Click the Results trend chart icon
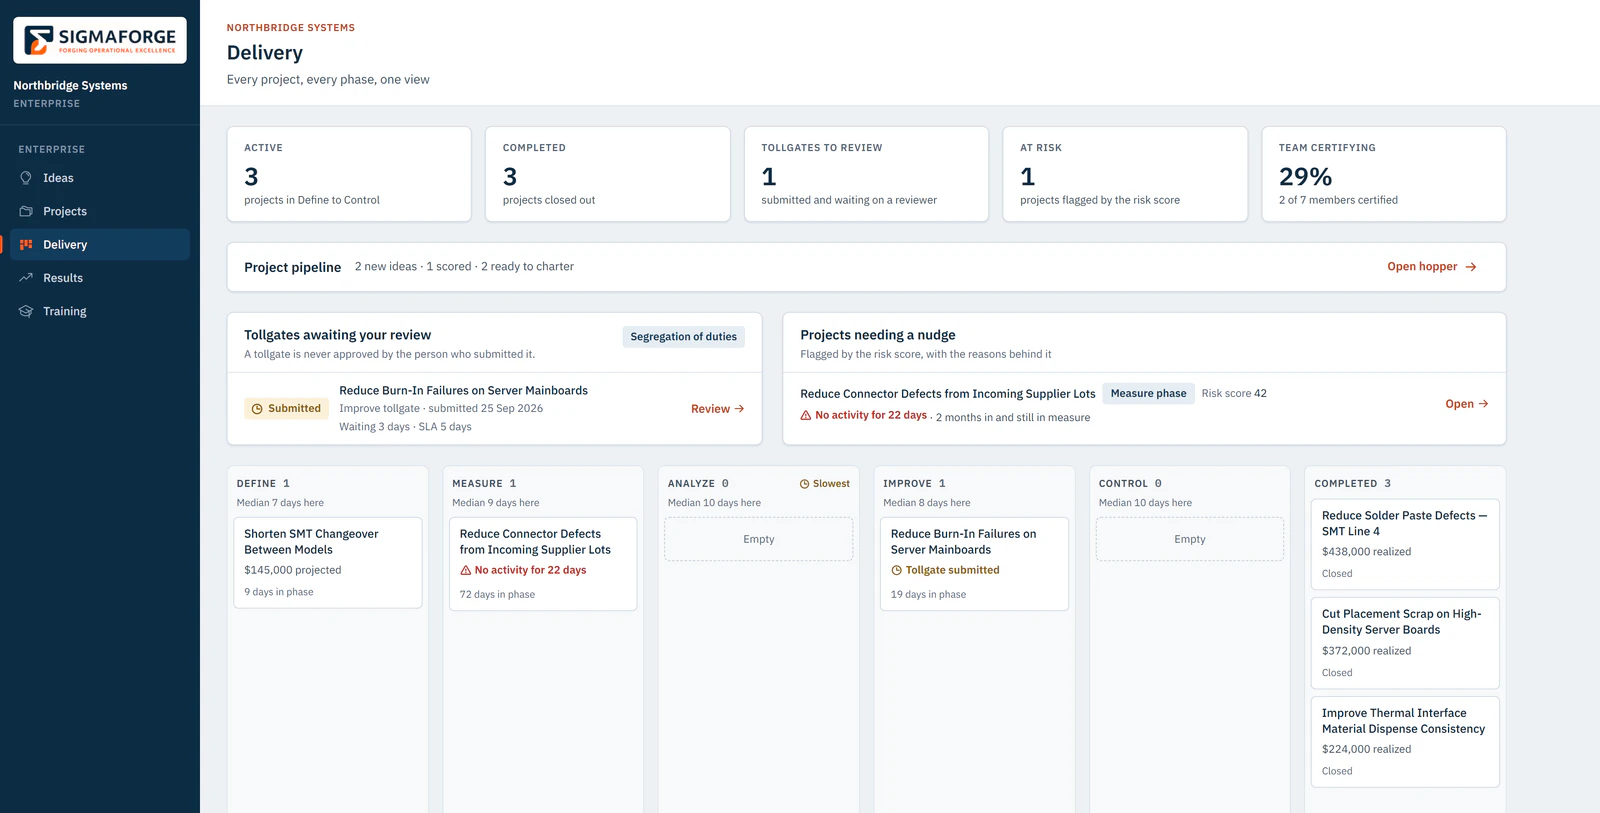1600x813 pixels. tap(26, 278)
